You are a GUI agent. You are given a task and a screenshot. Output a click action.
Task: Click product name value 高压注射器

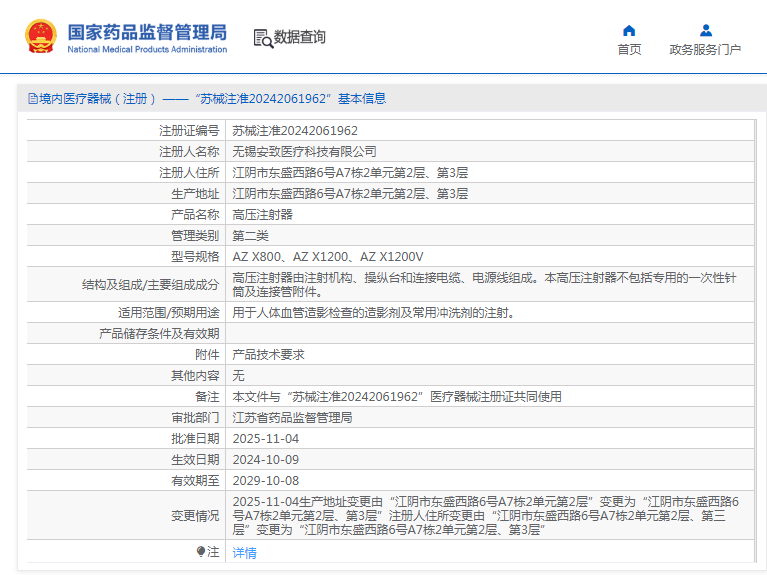pos(263,215)
